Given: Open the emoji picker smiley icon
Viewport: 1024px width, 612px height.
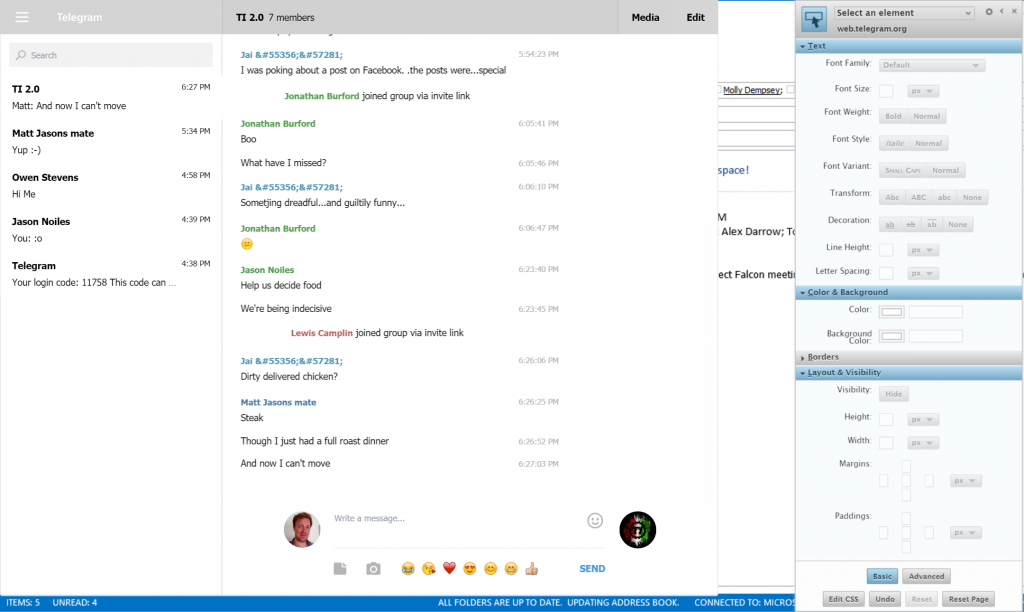Looking at the screenshot, I should click(594, 521).
